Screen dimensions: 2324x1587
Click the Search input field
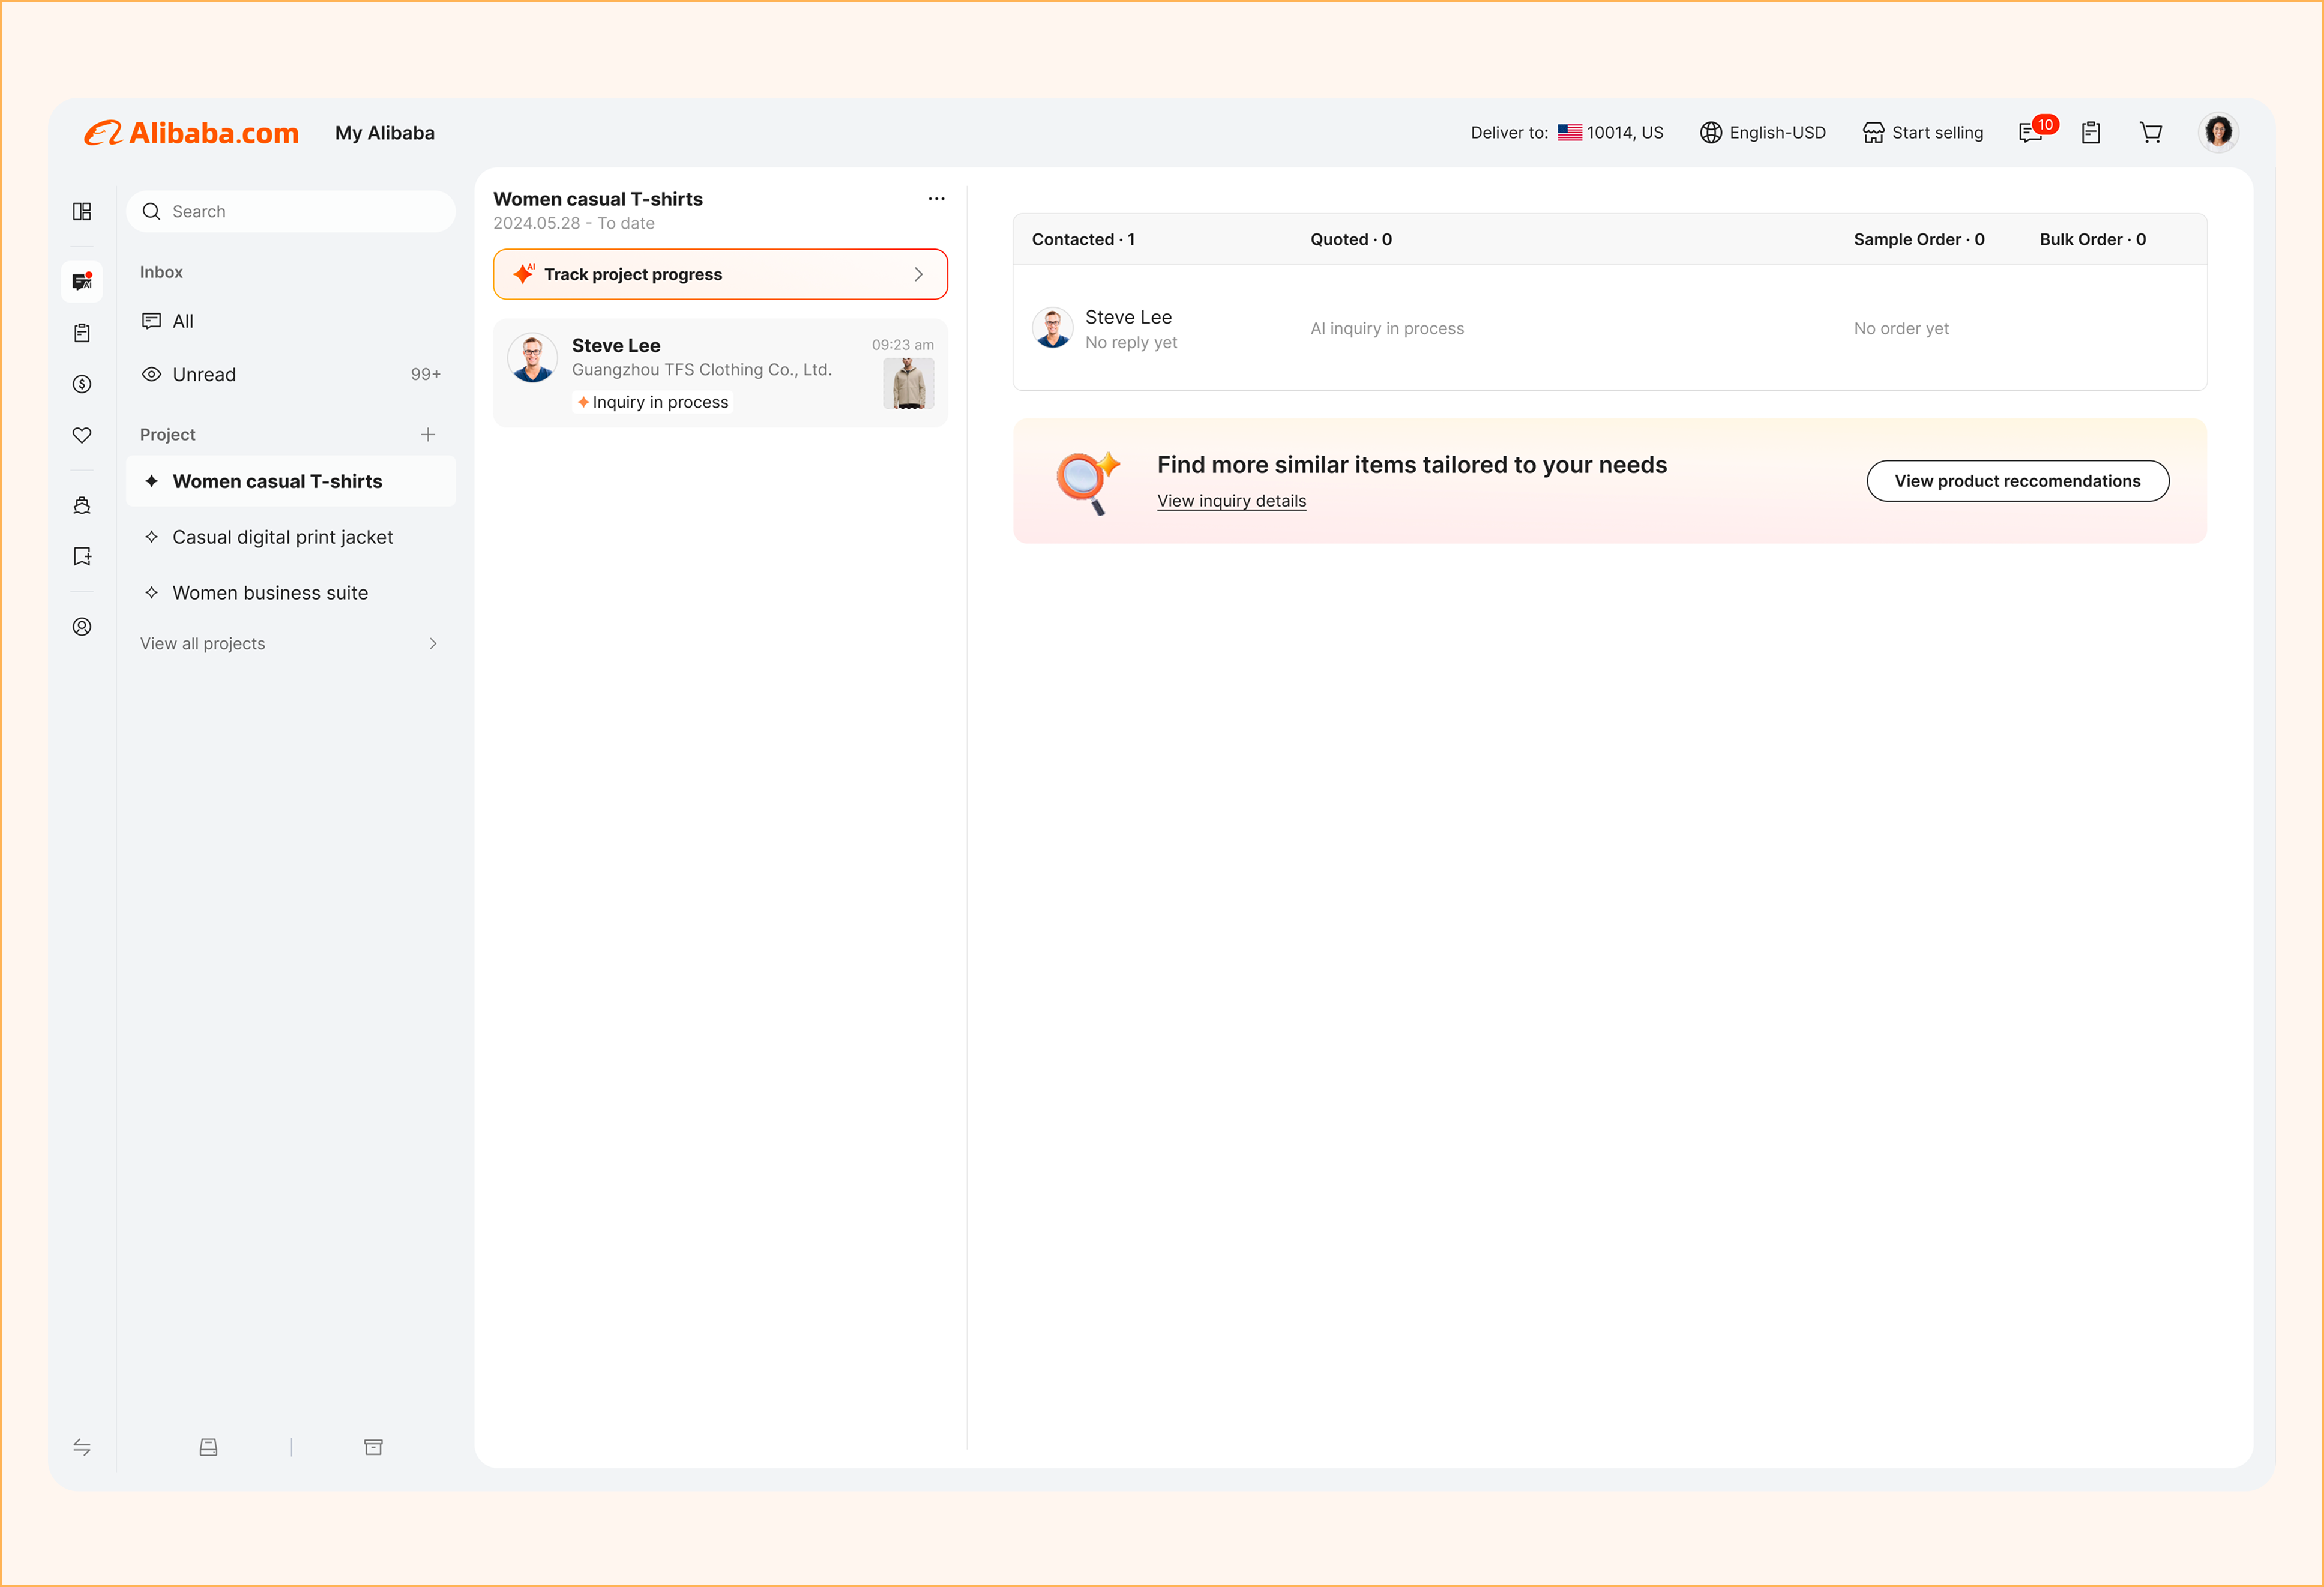point(291,211)
